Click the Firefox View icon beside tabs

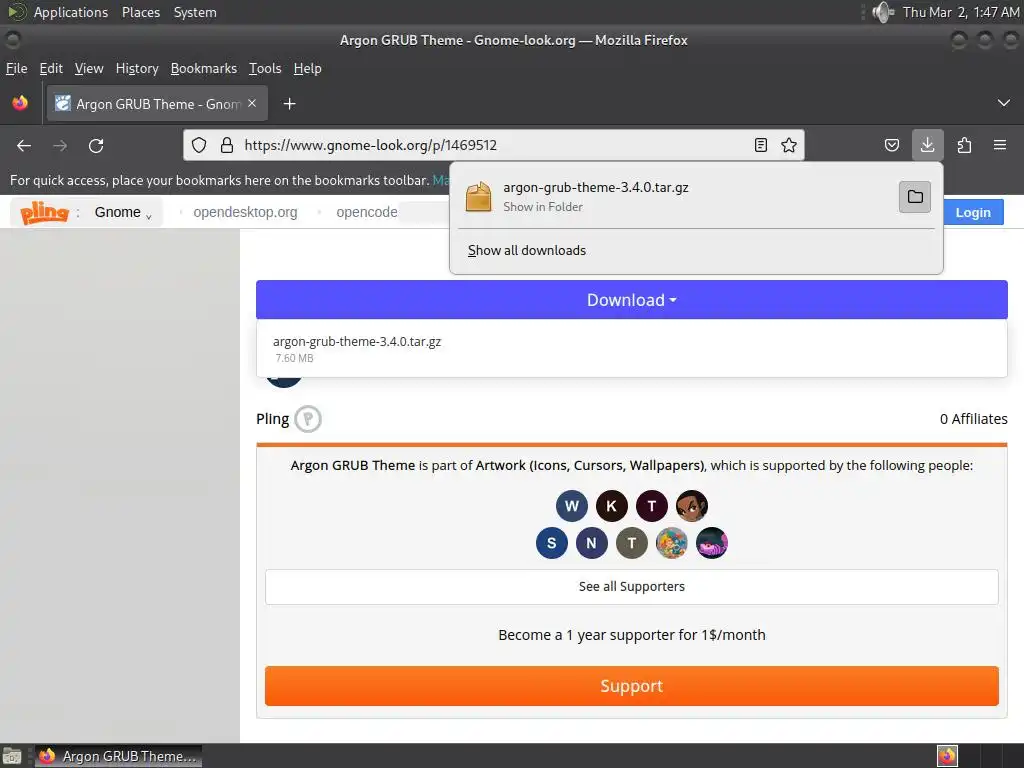click(20, 103)
